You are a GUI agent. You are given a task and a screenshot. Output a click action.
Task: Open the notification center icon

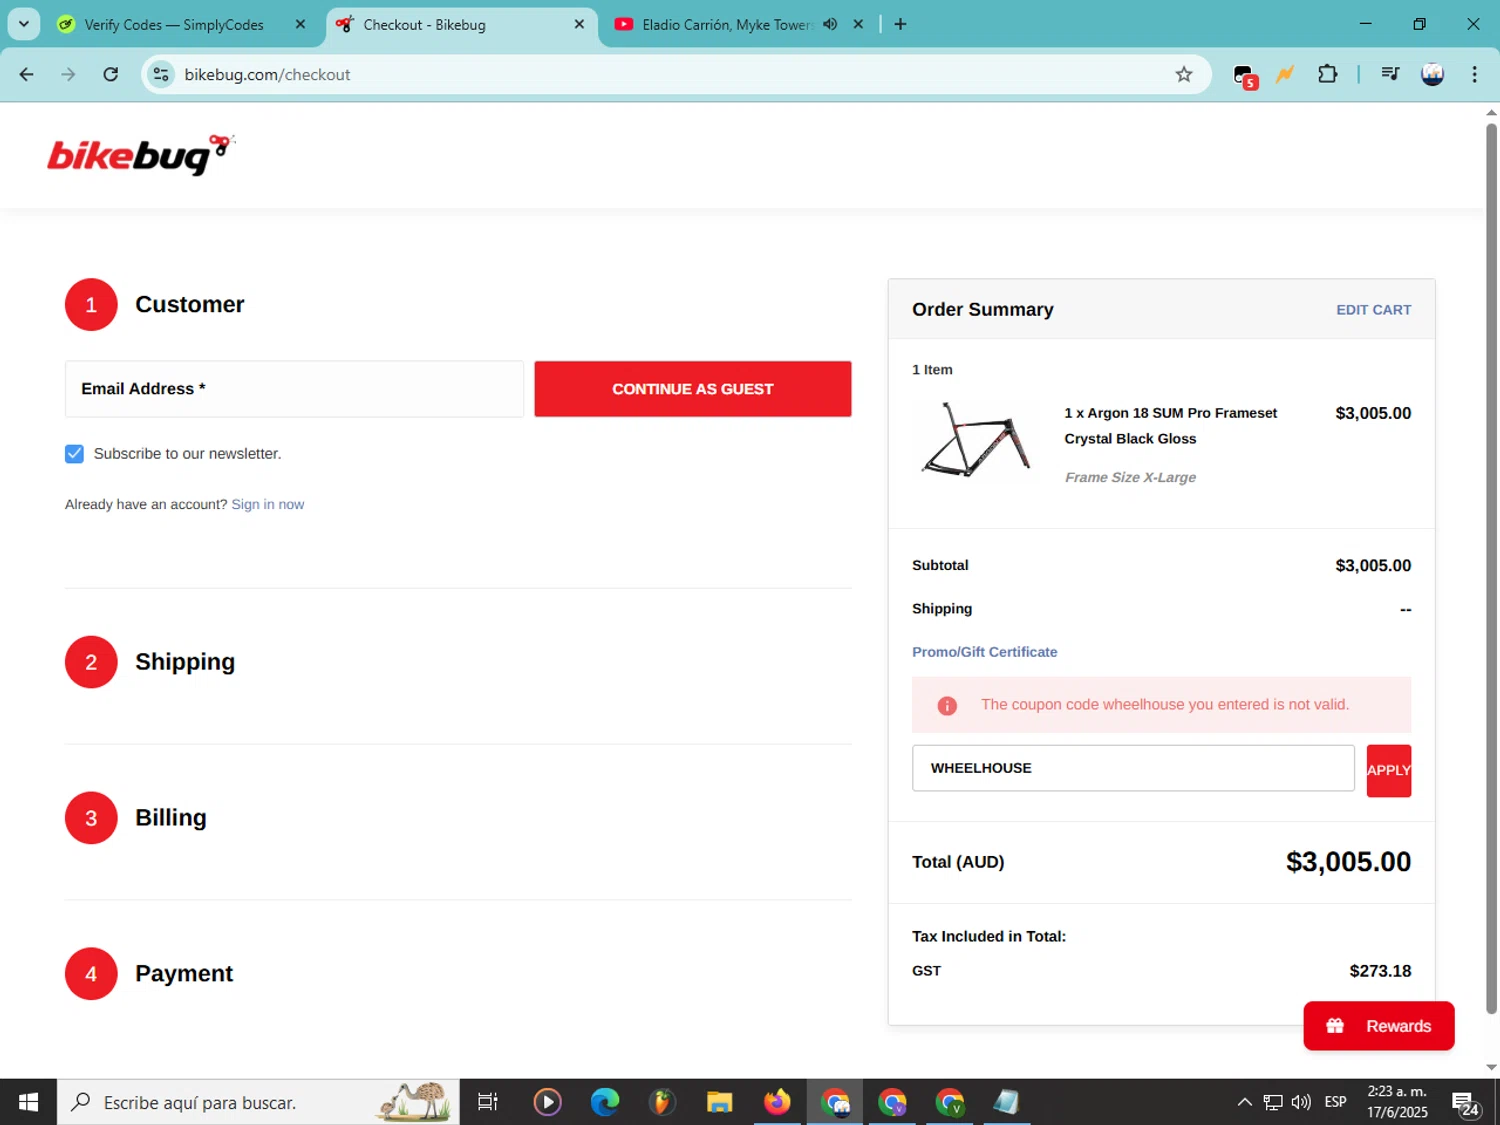1466,1104
